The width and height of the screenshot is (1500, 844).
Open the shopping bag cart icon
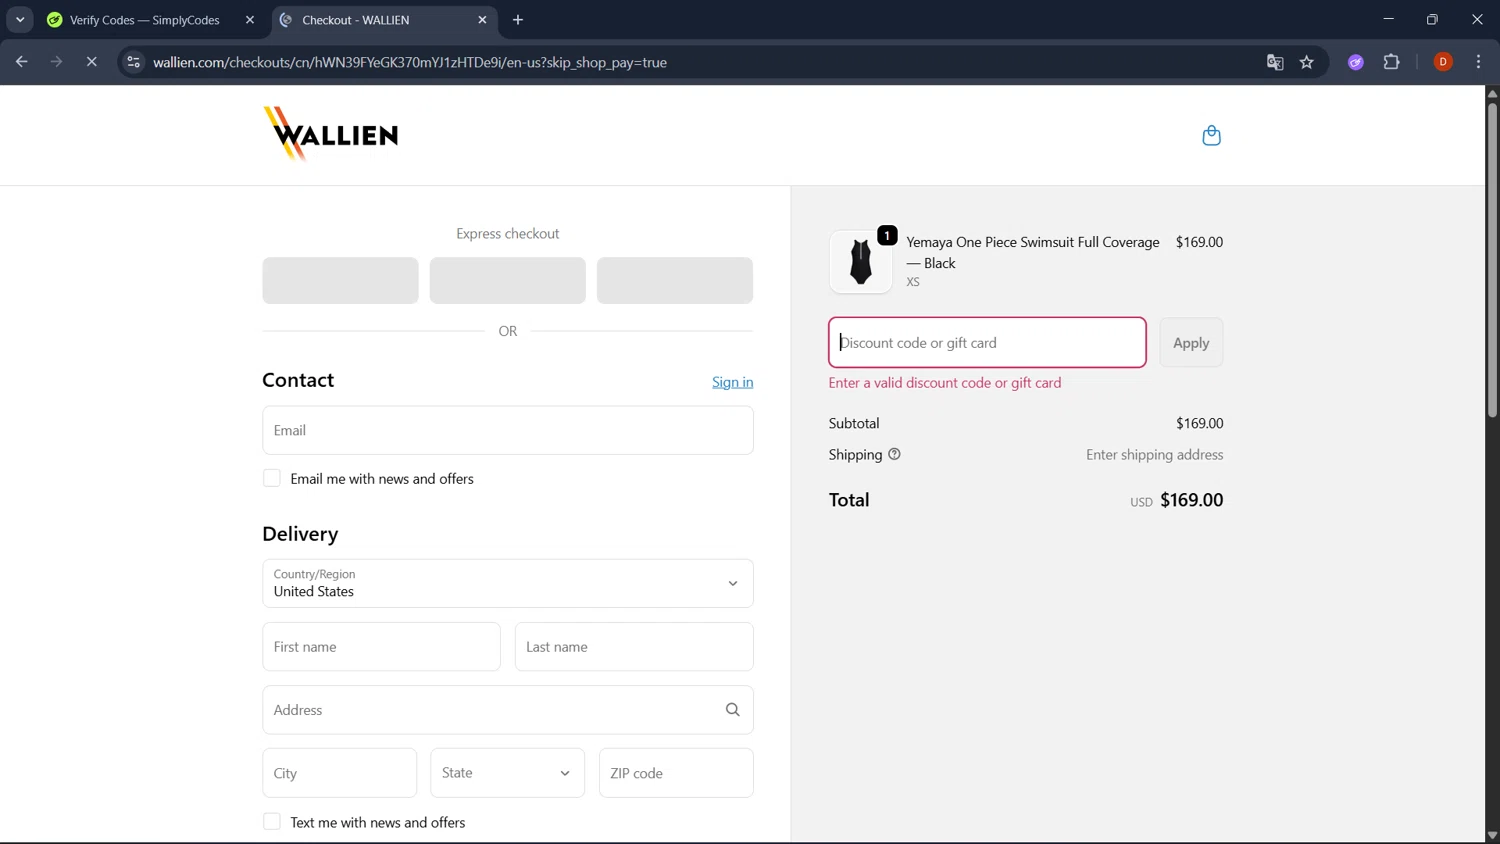(x=1211, y=135)
